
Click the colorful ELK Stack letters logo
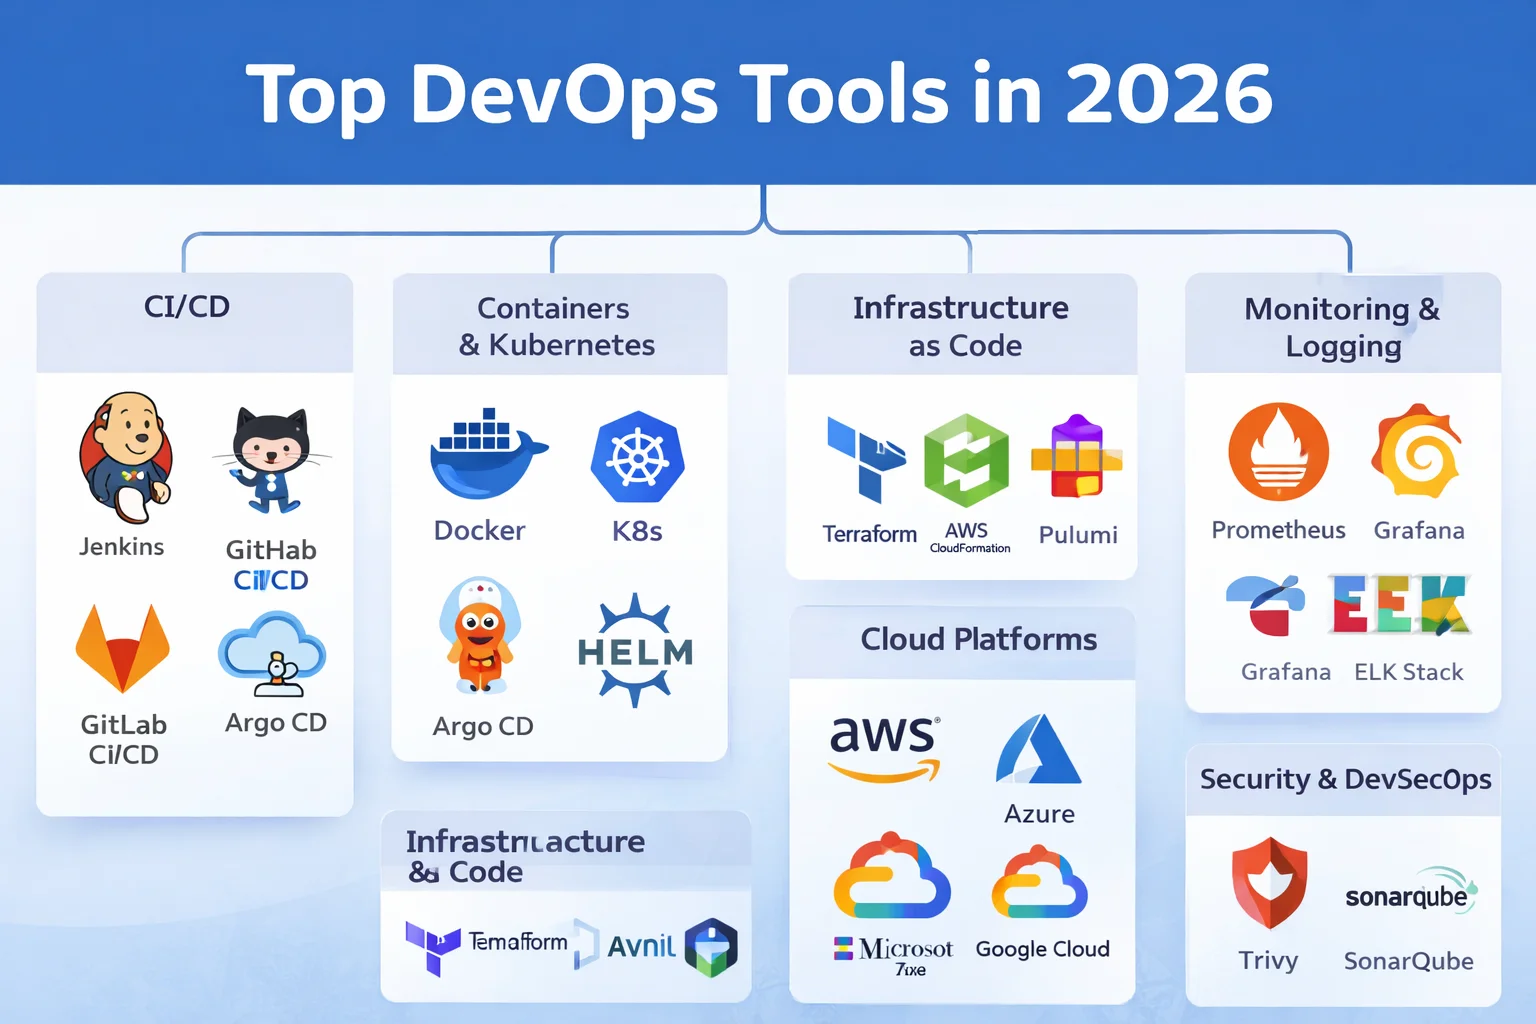1400,604
